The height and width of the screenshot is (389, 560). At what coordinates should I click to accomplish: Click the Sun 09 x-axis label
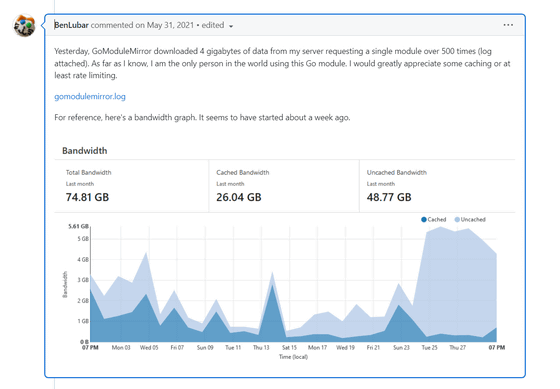click(x=205, y=348)
